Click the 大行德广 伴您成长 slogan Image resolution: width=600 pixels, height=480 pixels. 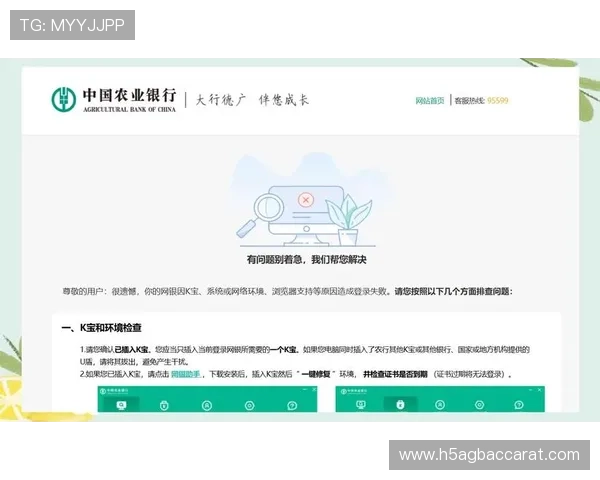pos(252,100)
